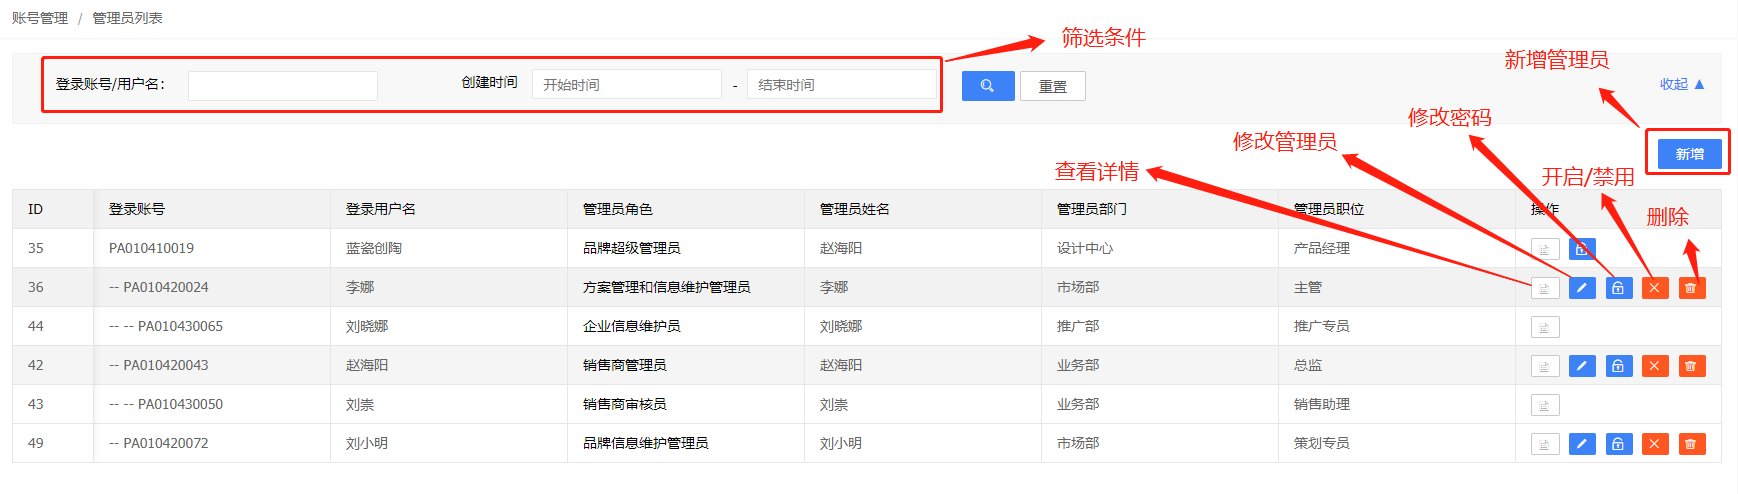View details for admin 李娜 (ID 36)
This screenshot has width=1738, height=494.
pyautogui.click(x=1545, y=288)
